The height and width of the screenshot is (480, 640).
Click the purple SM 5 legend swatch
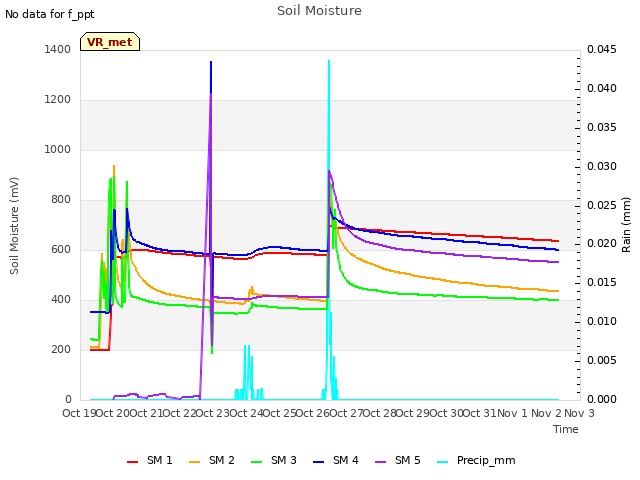click(x=381, y=462)
